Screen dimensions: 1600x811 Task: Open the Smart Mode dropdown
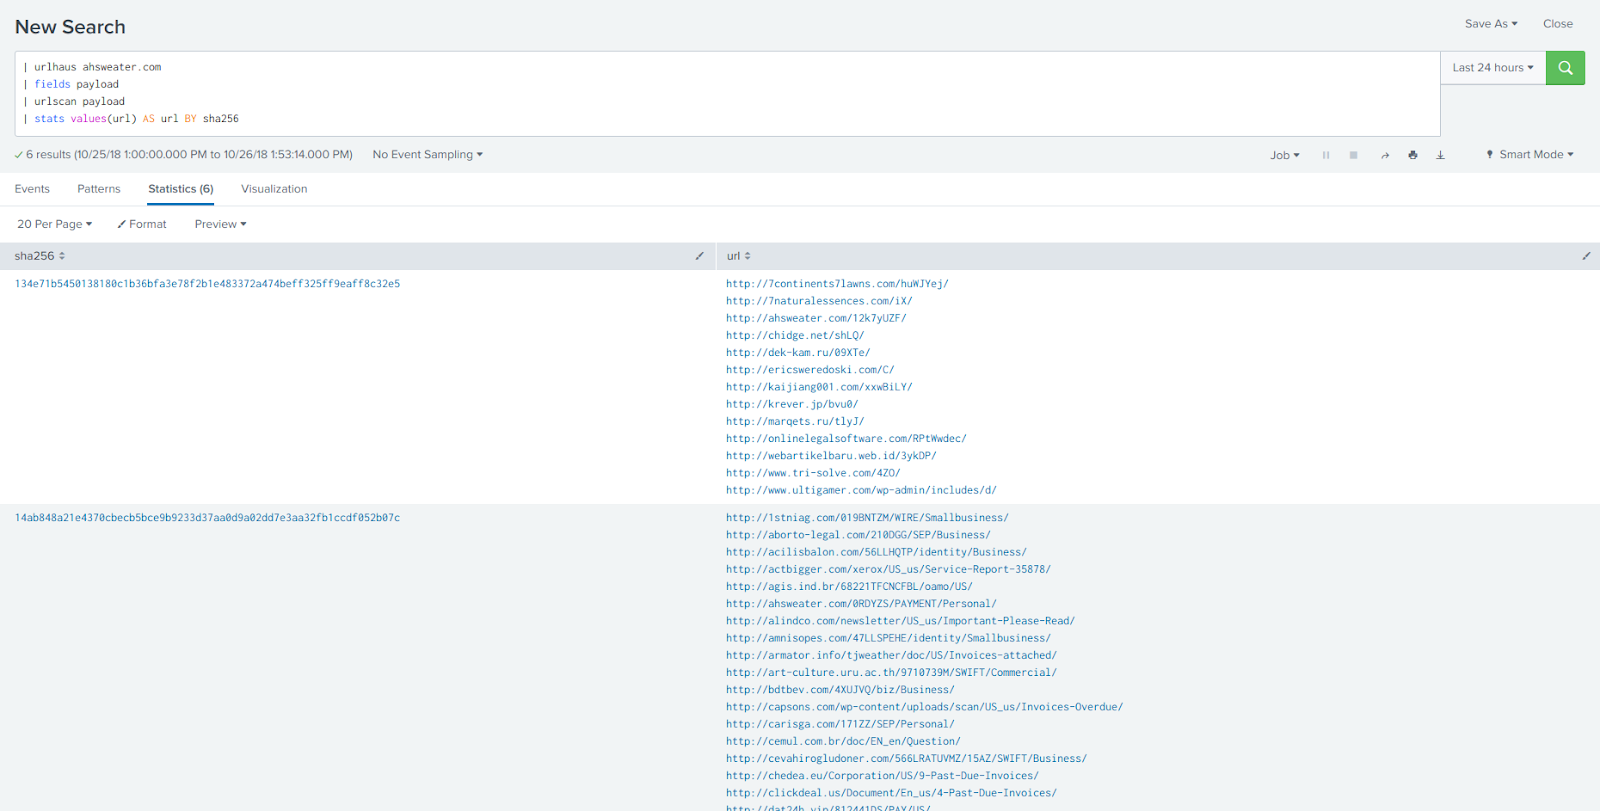[1530, 155]
